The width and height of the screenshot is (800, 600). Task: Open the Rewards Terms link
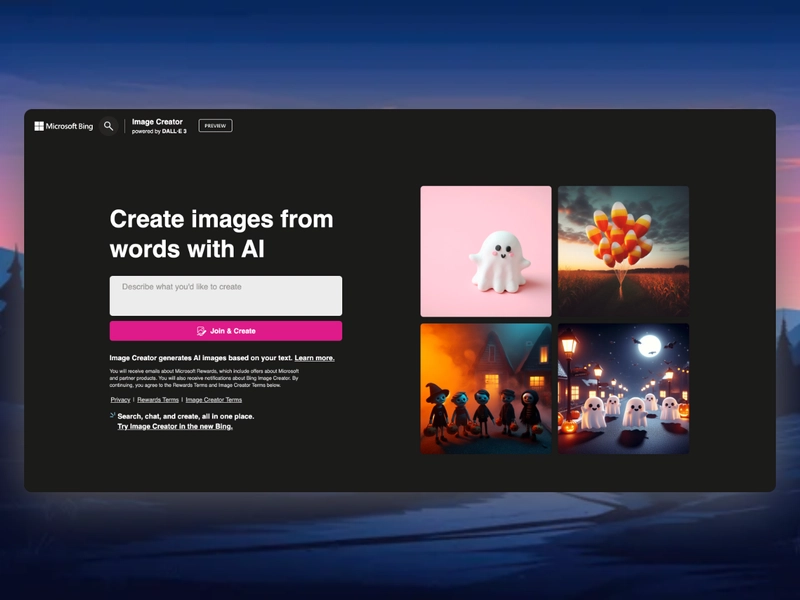158,400
